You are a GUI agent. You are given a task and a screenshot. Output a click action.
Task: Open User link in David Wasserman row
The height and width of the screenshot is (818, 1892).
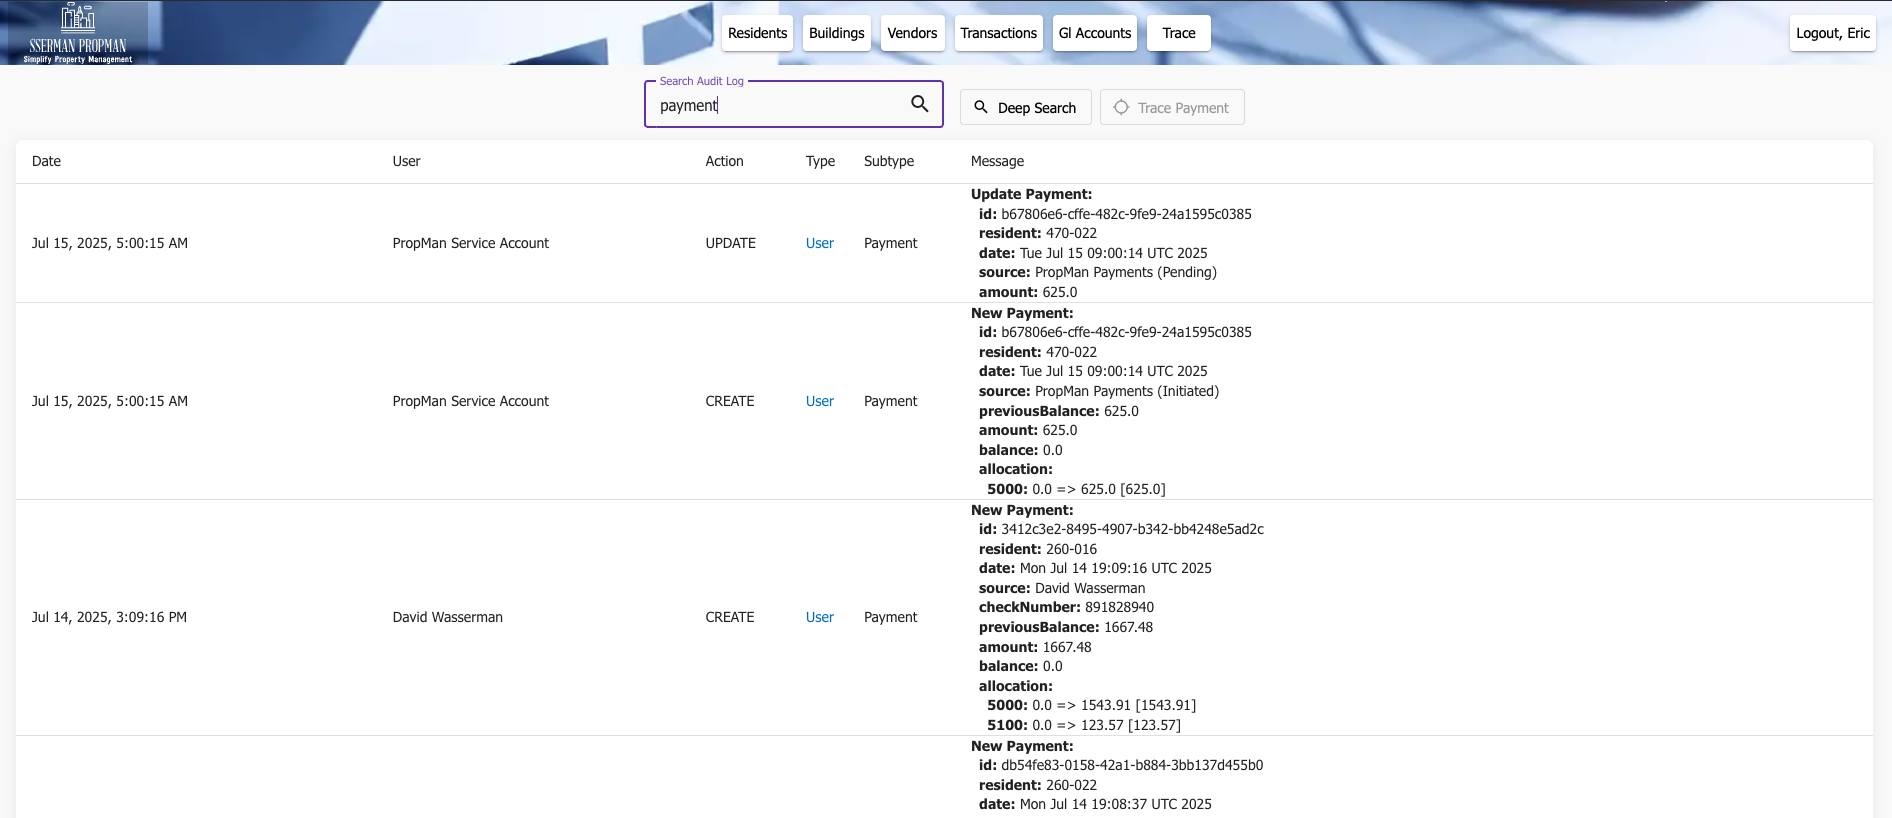pos(819,617)
